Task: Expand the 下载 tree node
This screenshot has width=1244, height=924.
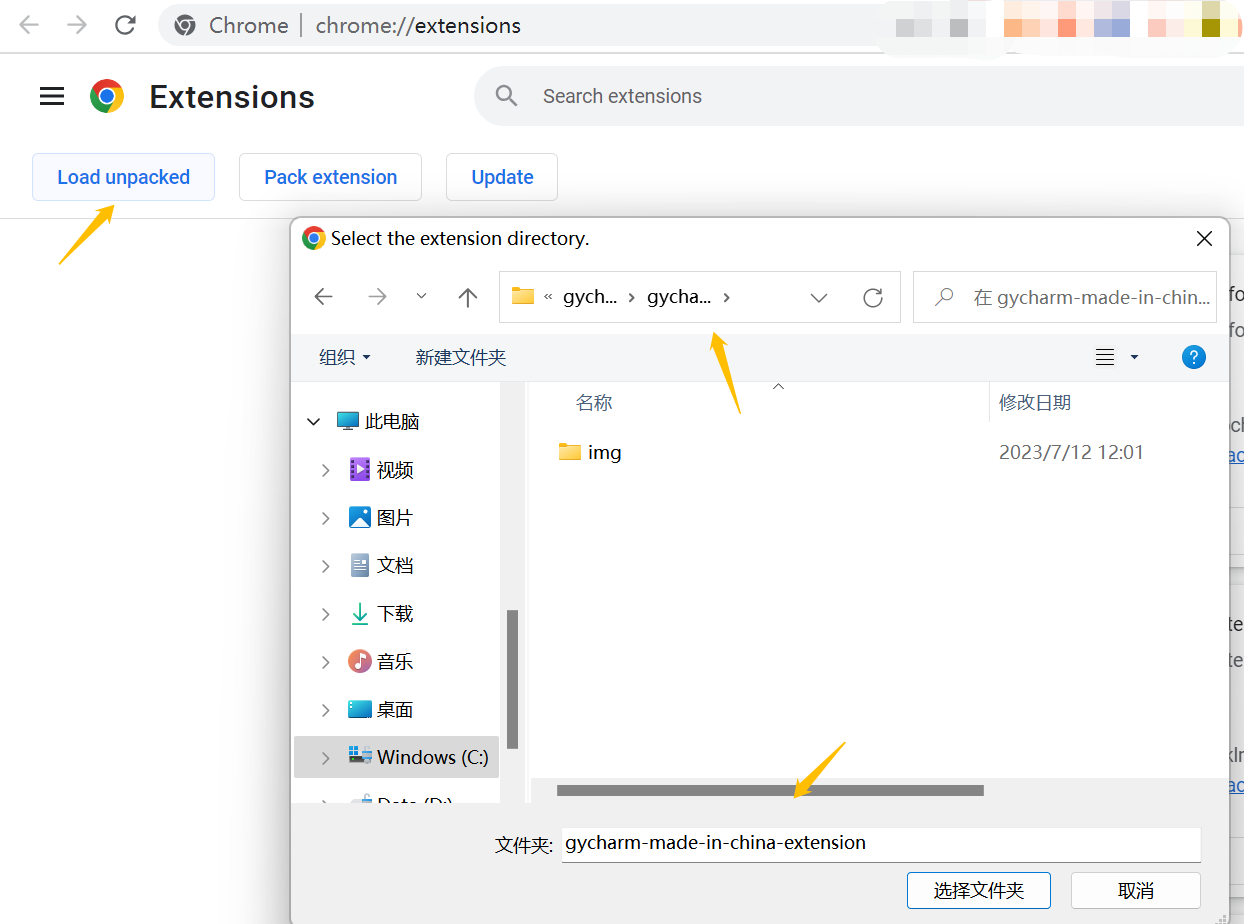Action: [325, 614]
